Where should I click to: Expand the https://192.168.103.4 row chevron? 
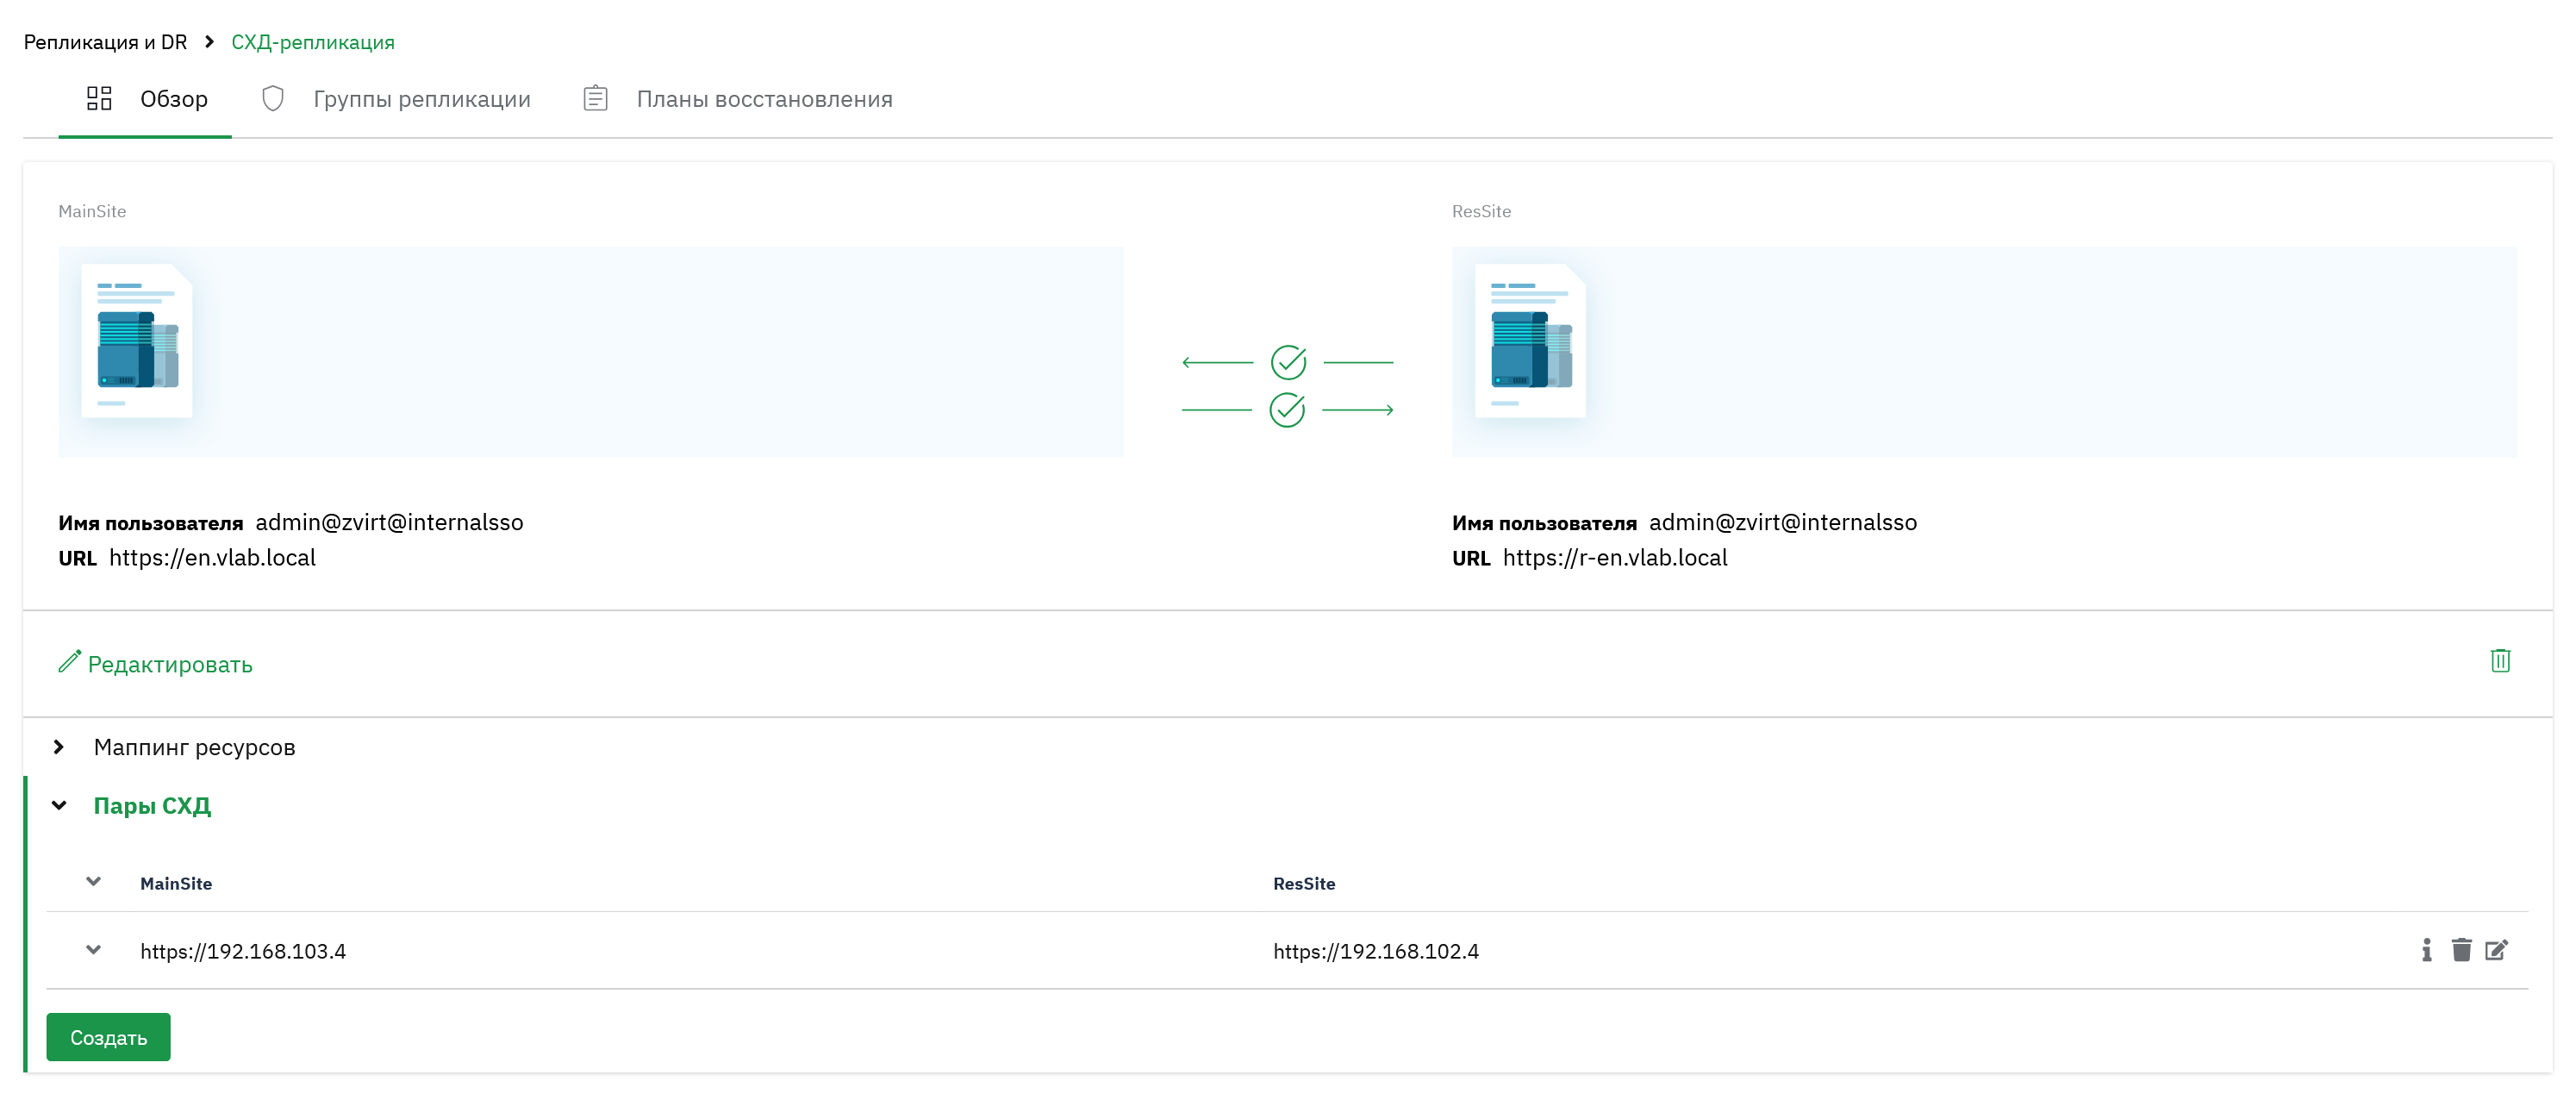pyautogui.click(x=93, y=949)
